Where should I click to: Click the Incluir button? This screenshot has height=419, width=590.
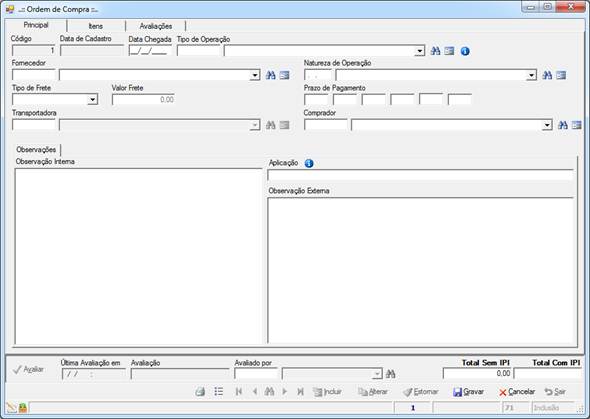point(328,392)
